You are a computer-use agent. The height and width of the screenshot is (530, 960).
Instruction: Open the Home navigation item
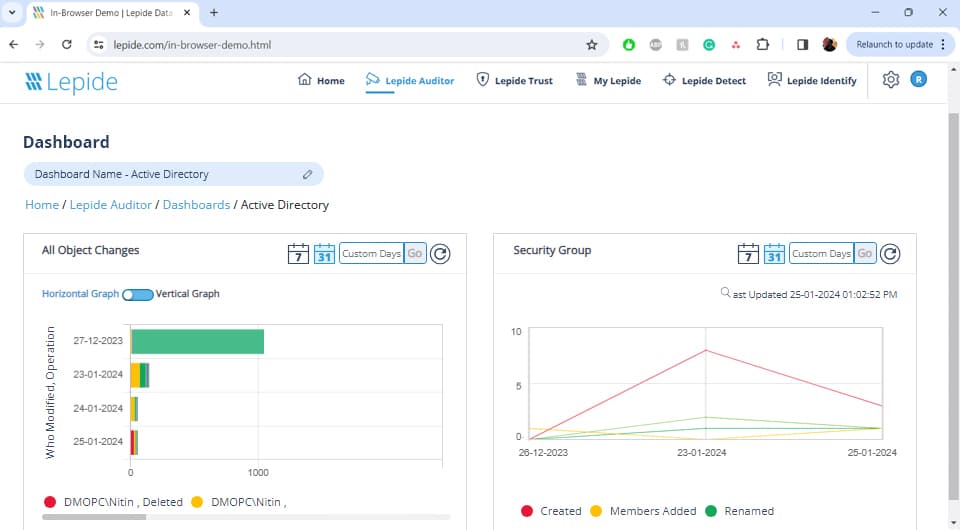[x=321, y=80]
